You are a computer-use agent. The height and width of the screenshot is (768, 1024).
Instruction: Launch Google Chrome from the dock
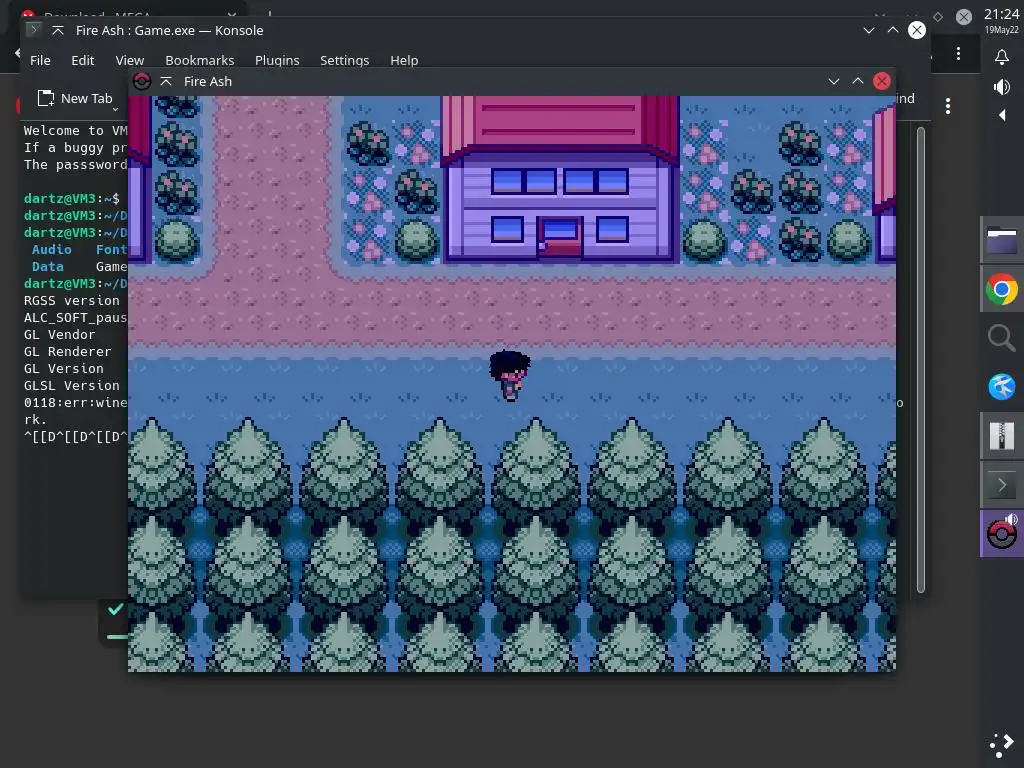[1001, 289]
